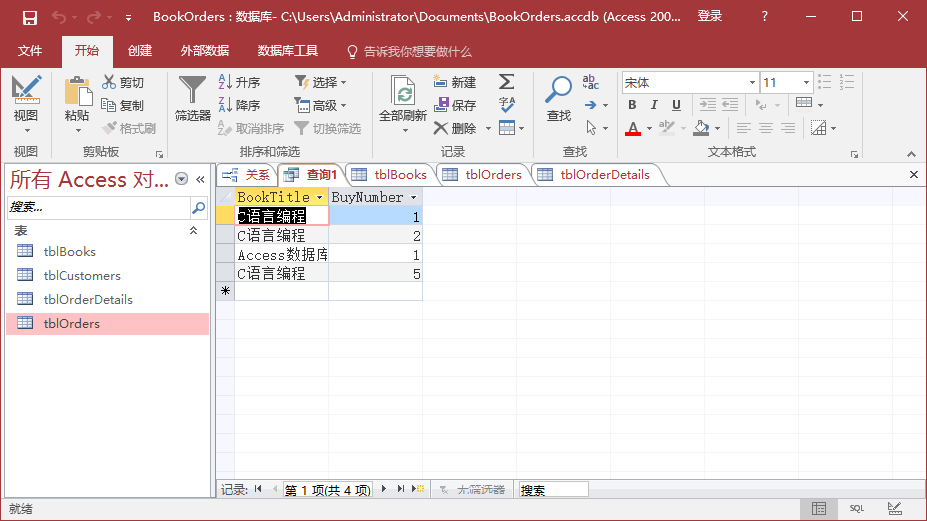Select tblCustomers in the navigation pane
This screenshot has height=521, width=927.
click(x=82, y=276)
